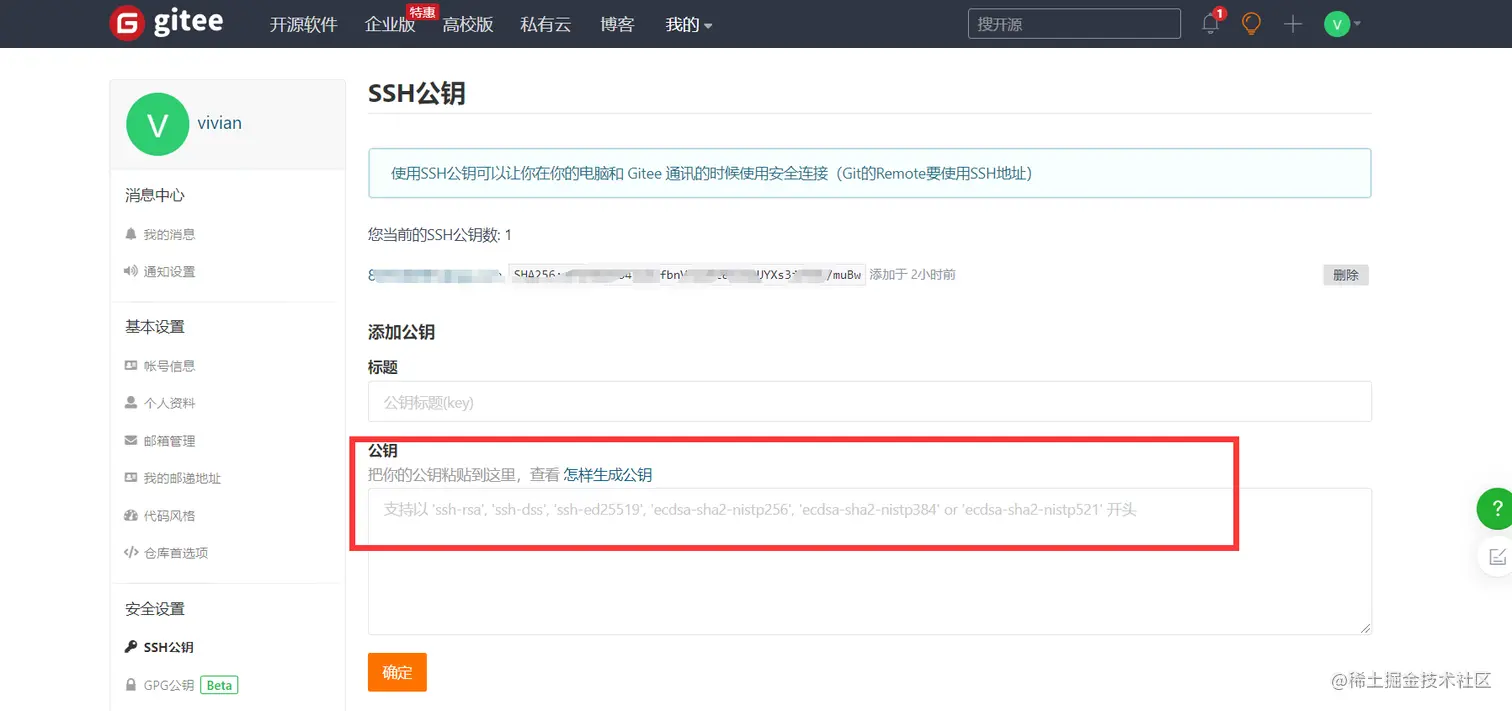Open 开源软件 in navigation bar
The width and height of the screenshot is (1512, 711).
click(x=303, y=24)
